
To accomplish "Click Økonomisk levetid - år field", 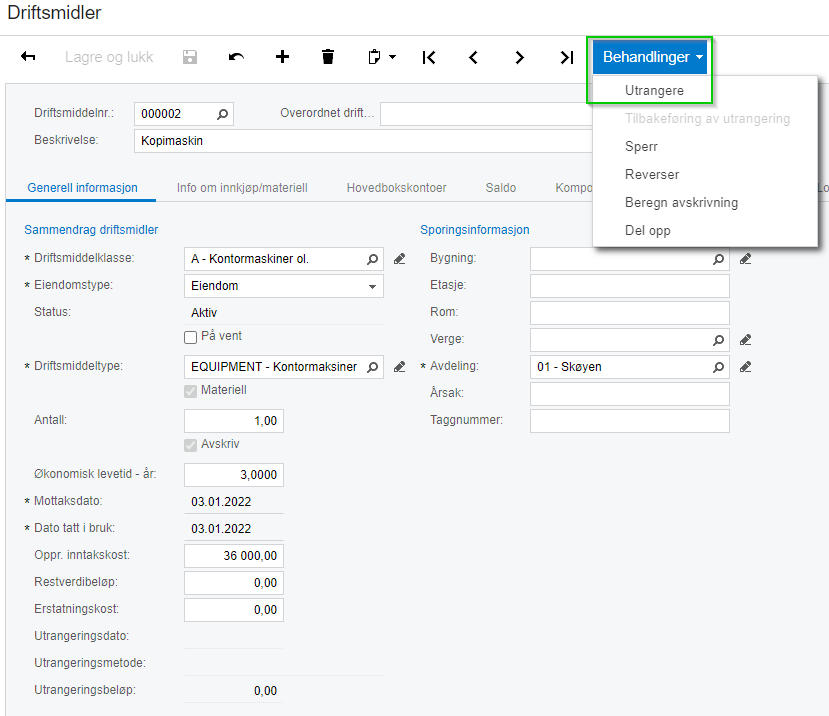I will pyautogui.click(x=234, y=475).
